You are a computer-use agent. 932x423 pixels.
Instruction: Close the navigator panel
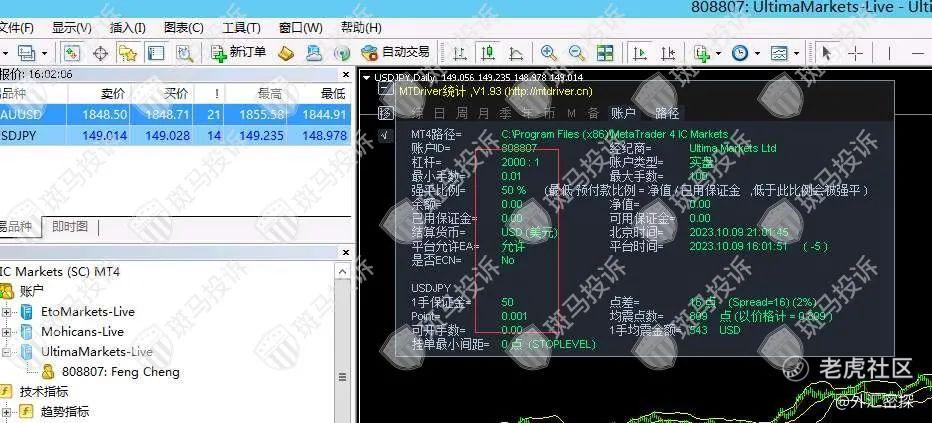346,252
